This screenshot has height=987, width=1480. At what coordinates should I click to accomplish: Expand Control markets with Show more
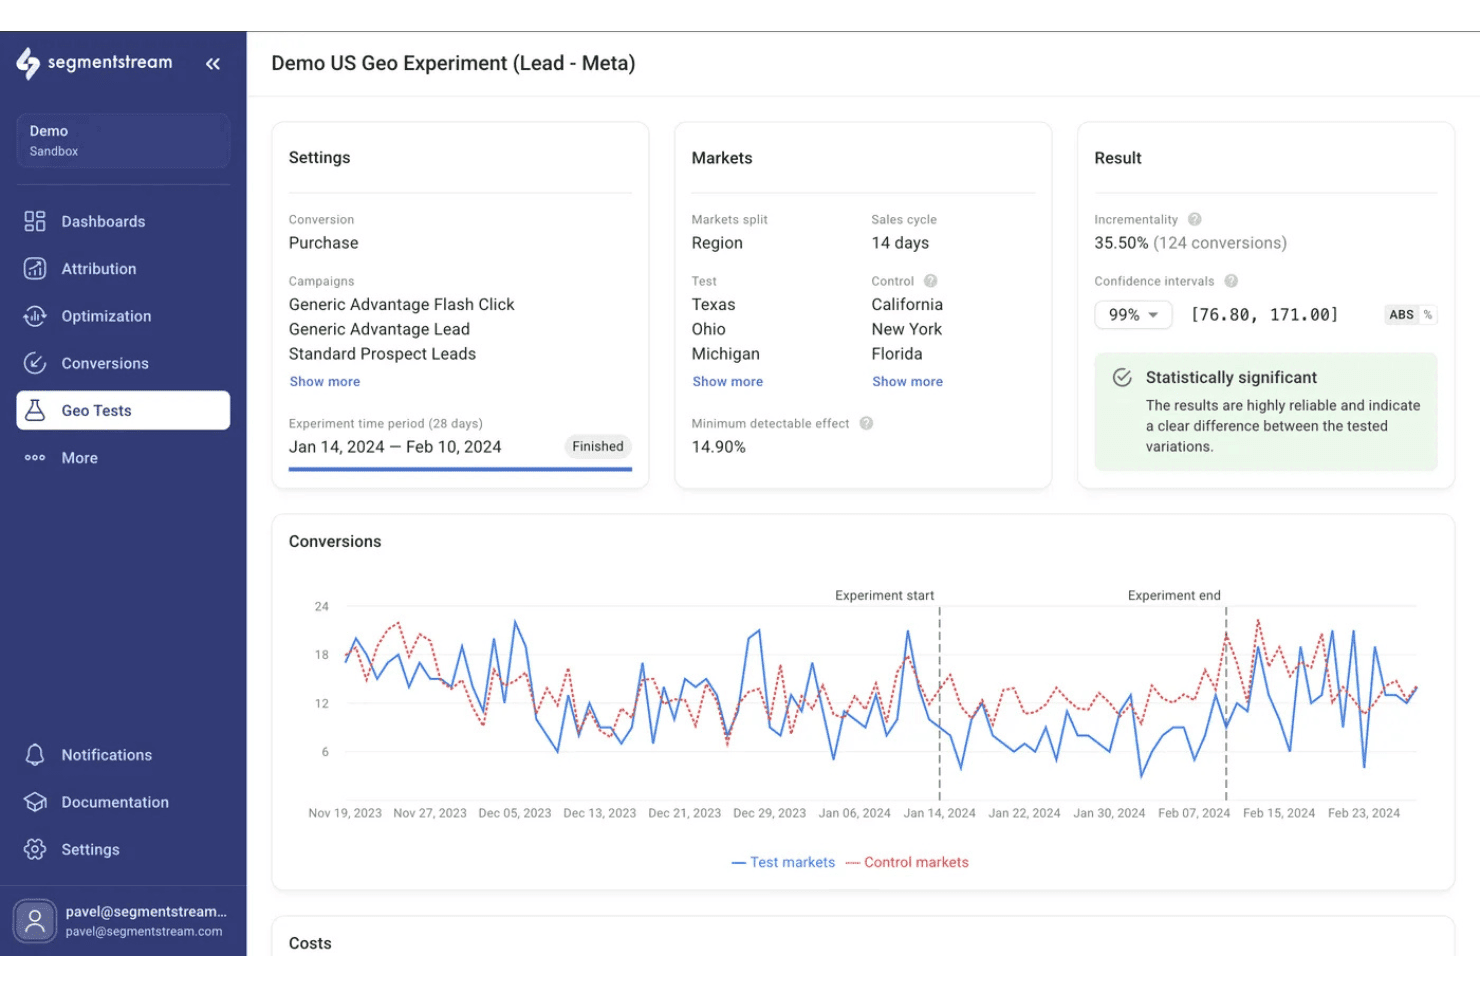coord(907,382)
